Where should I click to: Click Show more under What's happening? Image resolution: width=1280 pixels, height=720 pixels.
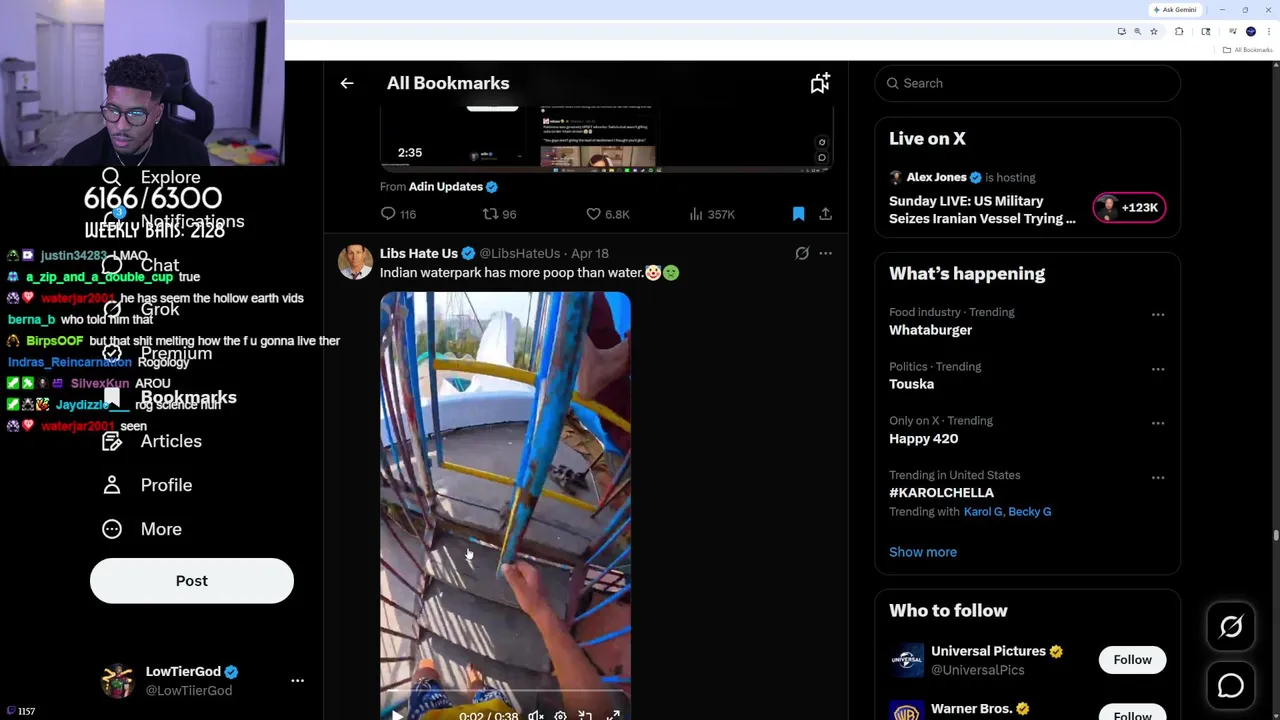pyautogui.click(x=923, y=552)
